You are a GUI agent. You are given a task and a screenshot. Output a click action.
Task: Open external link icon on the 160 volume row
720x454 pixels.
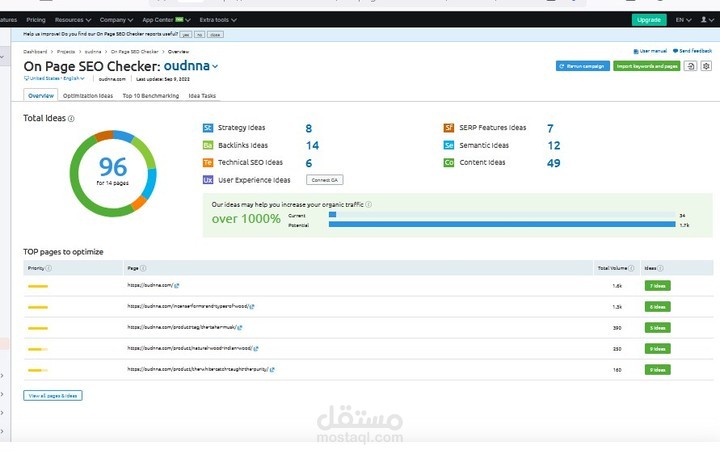pos(272,370)
